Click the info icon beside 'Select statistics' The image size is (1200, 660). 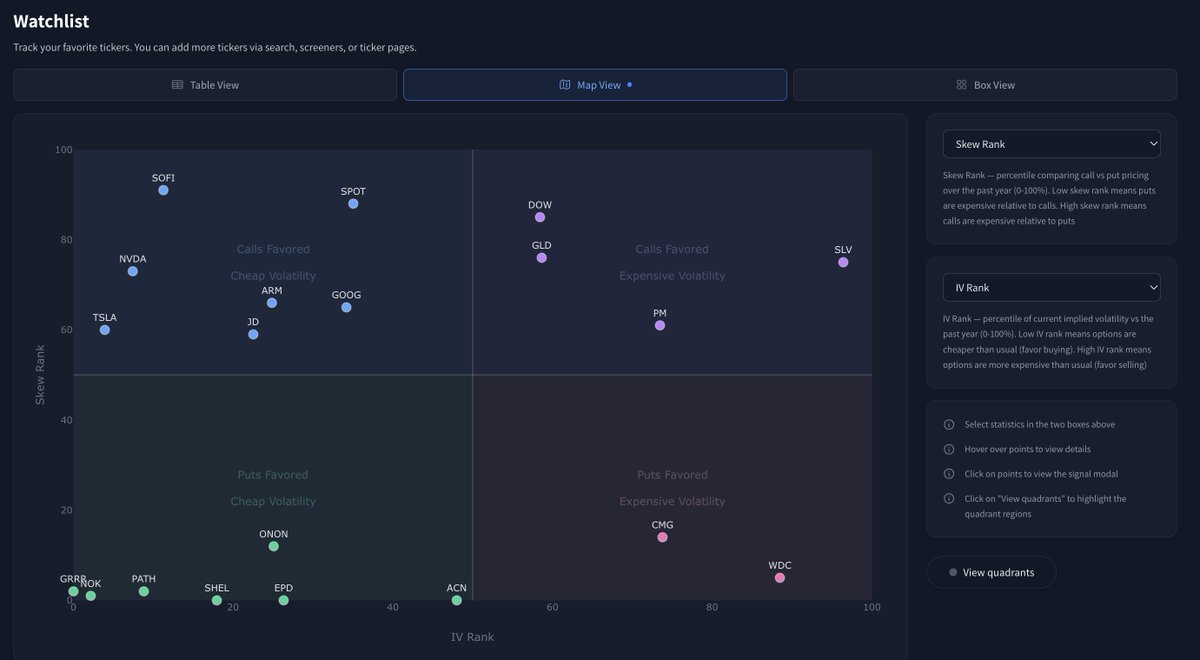click(x=949, y=424)
